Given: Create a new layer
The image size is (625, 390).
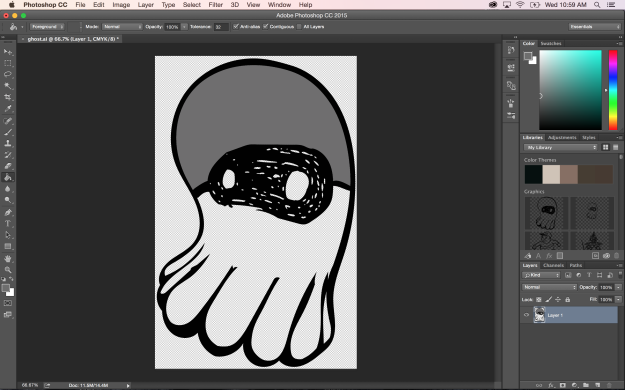Looking at the screenshot, I should (x=597, y=385).
